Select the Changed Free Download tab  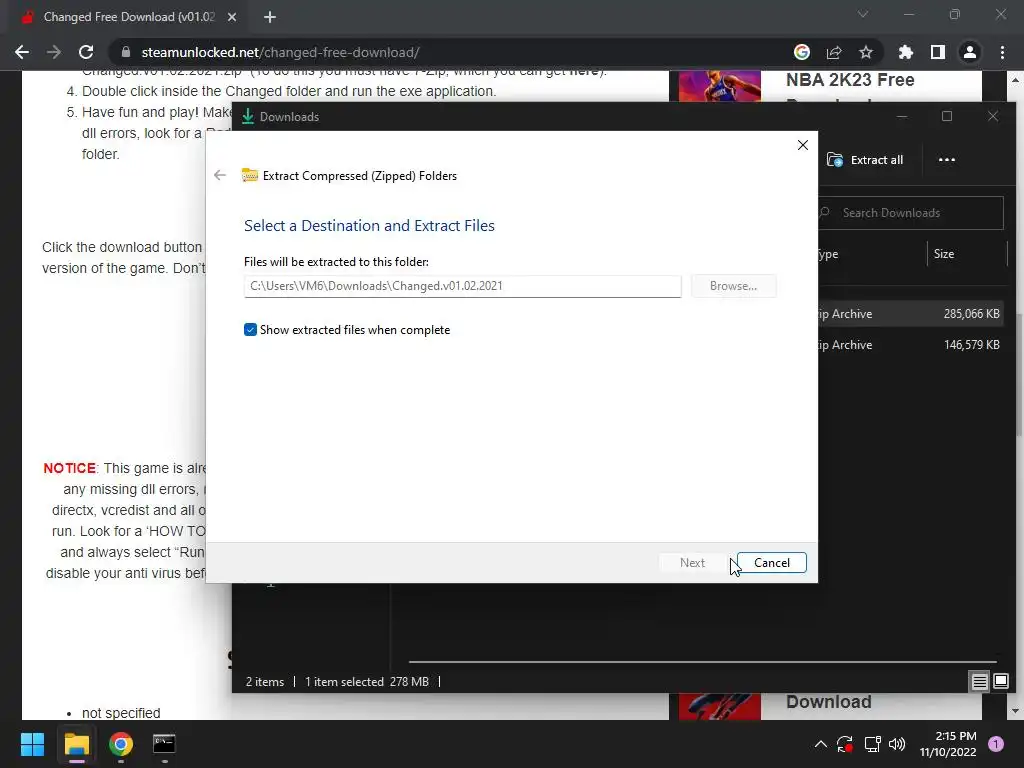(129, 17)
